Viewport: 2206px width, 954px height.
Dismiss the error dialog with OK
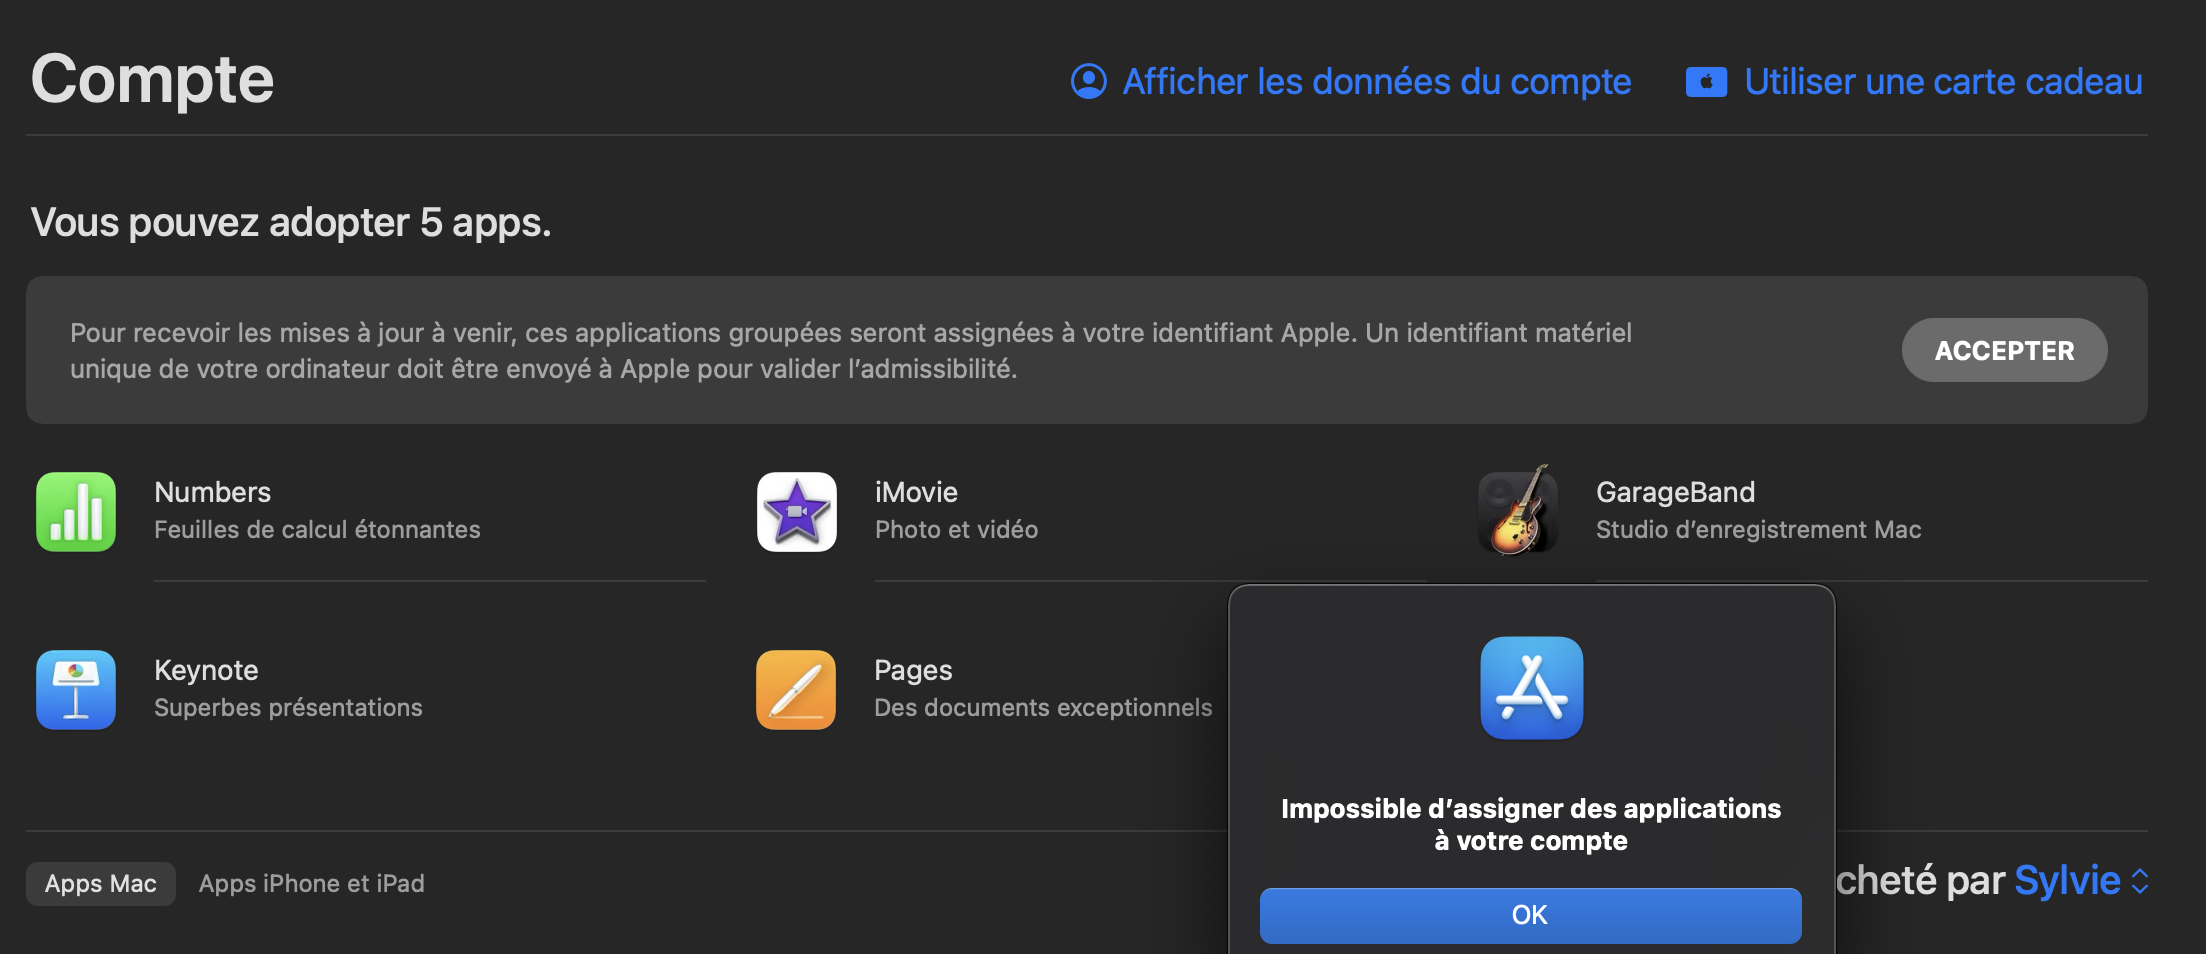1530,915
